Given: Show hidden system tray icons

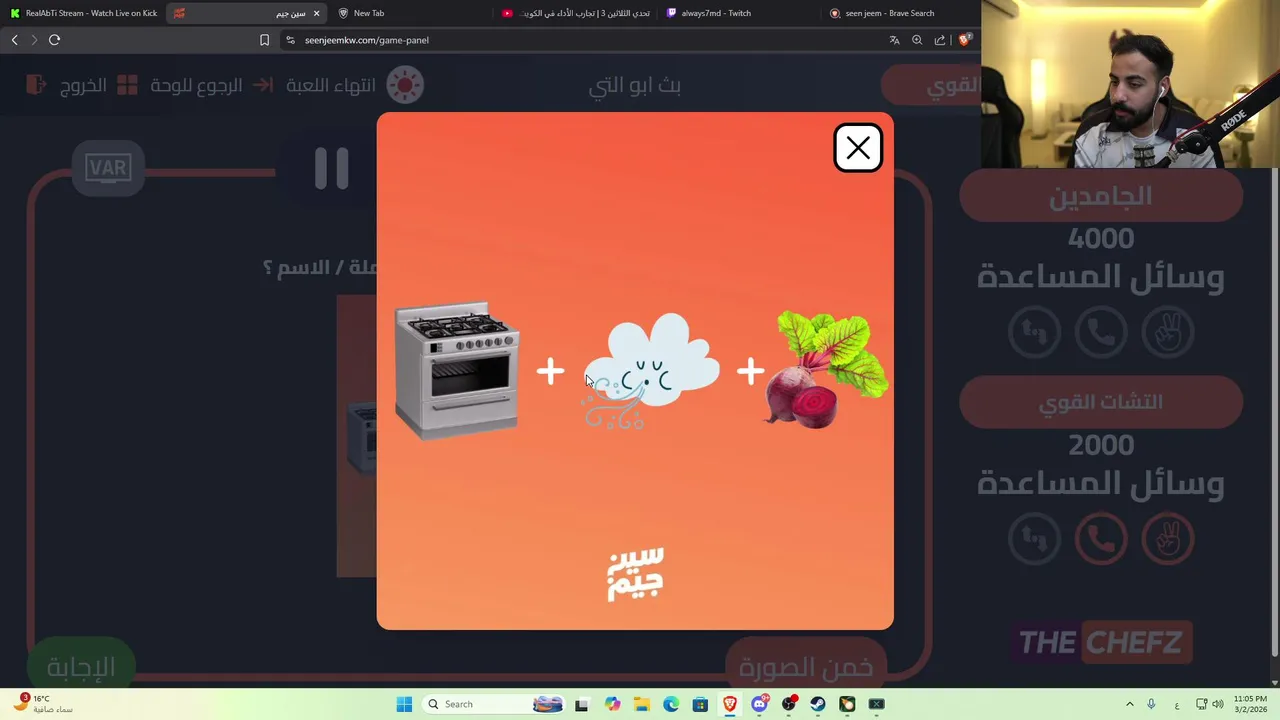Looking at the screenshot, I should click(1130, 704).
